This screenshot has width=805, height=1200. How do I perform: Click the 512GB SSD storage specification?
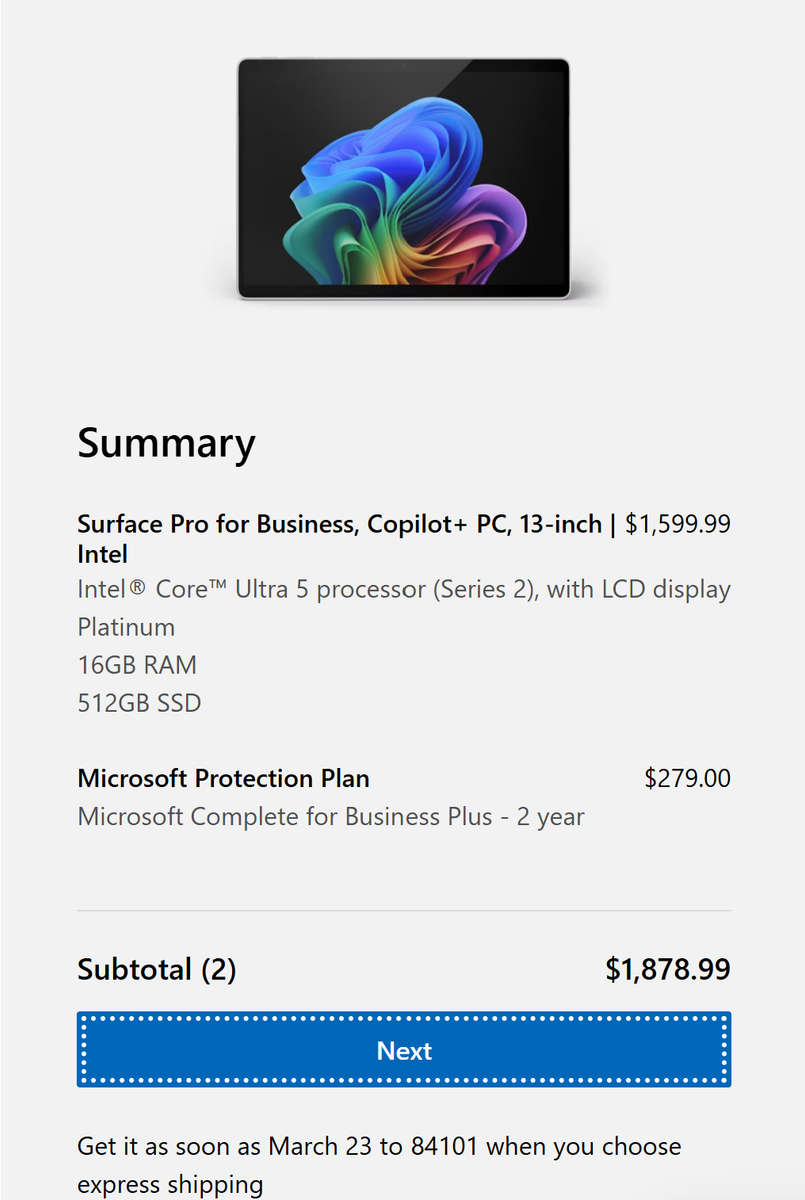pyautogui.click(x=139, y=703)
